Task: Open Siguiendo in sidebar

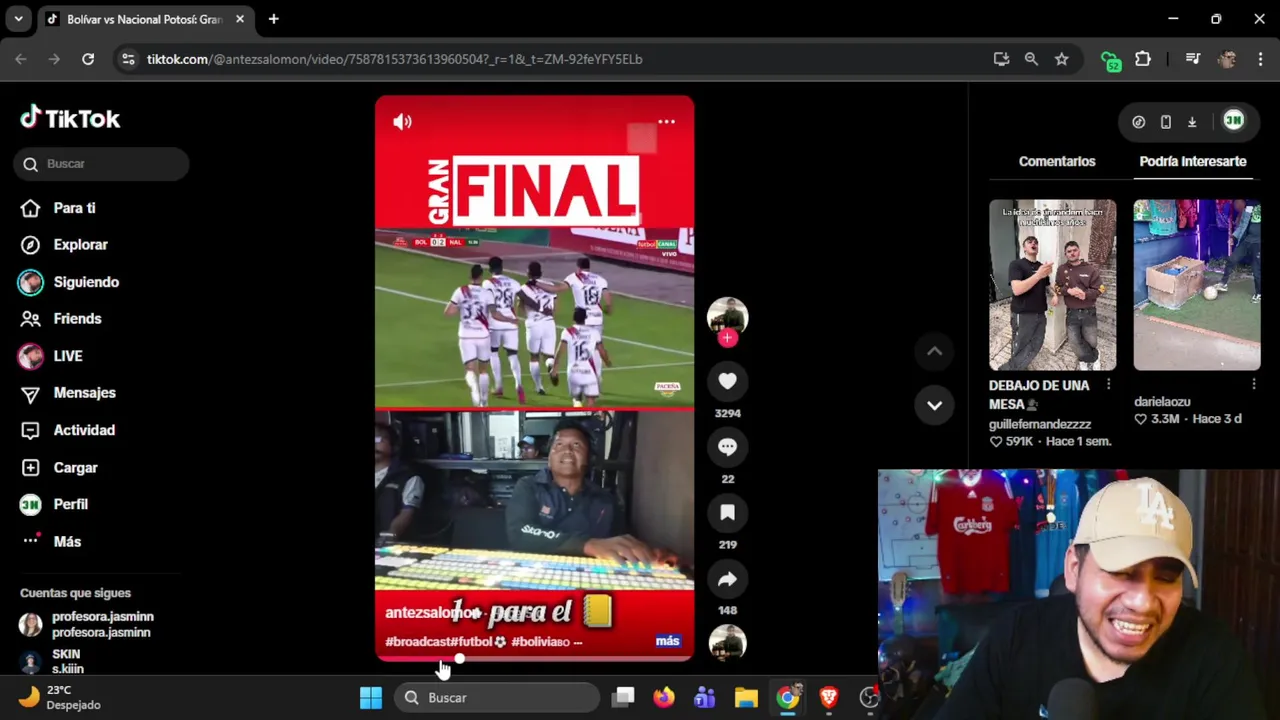Action: (x=70, y=282)
